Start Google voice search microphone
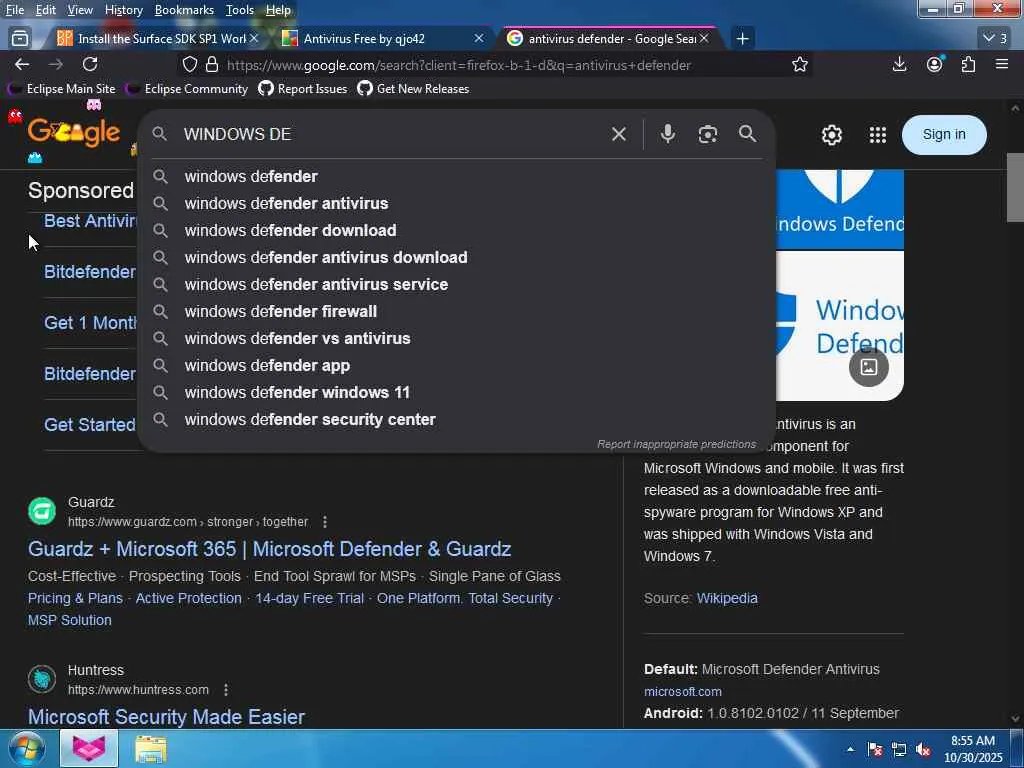1024x768 pixels. pyautogui.click(x=667, y=134)
